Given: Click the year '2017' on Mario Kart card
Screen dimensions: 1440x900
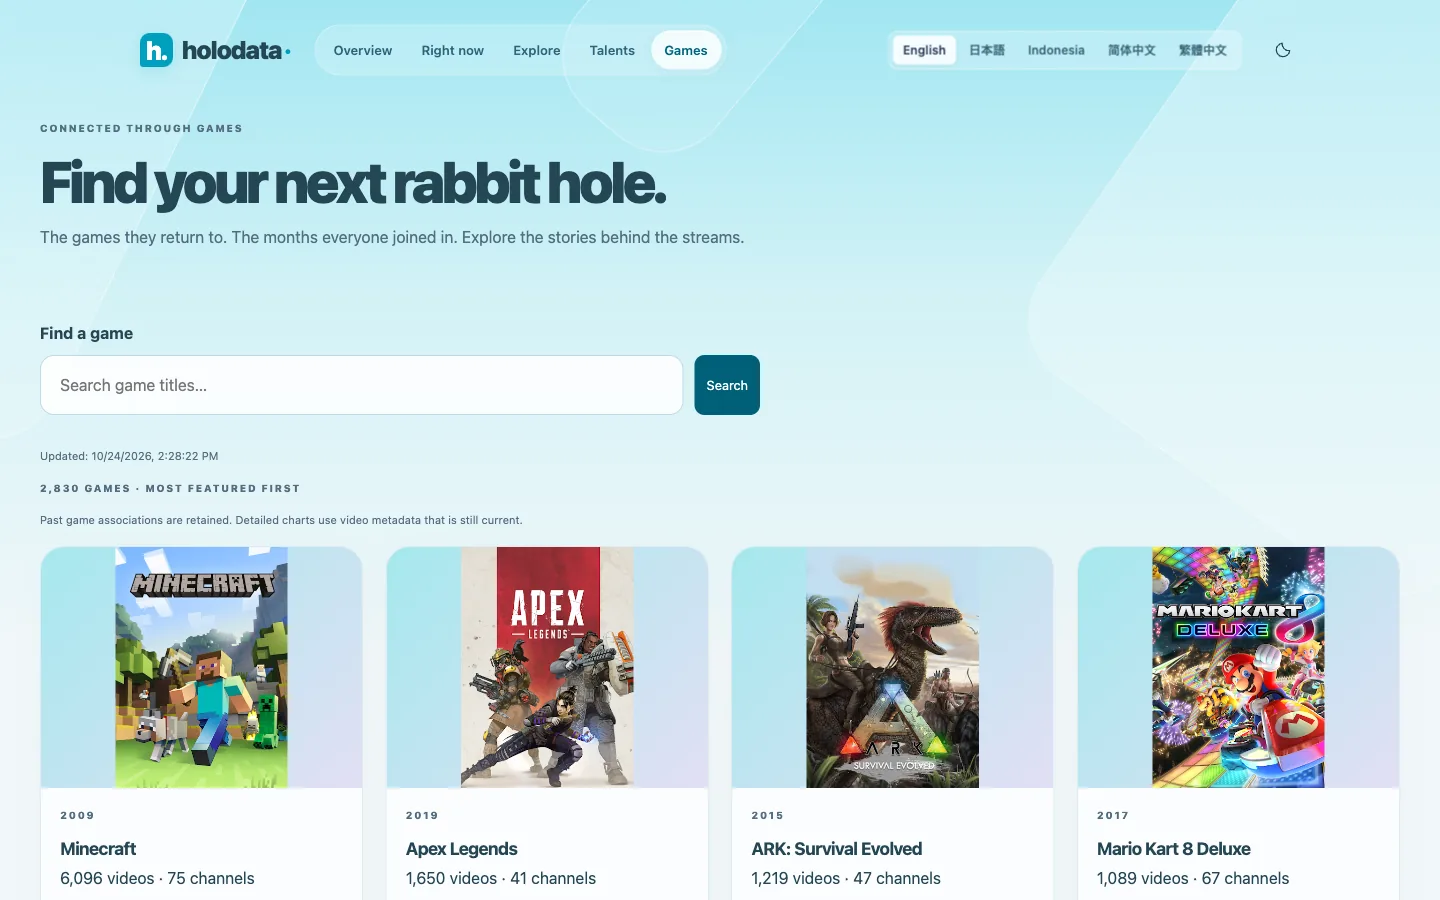Looking at the screenshot, I should (x=1113, y=816).
